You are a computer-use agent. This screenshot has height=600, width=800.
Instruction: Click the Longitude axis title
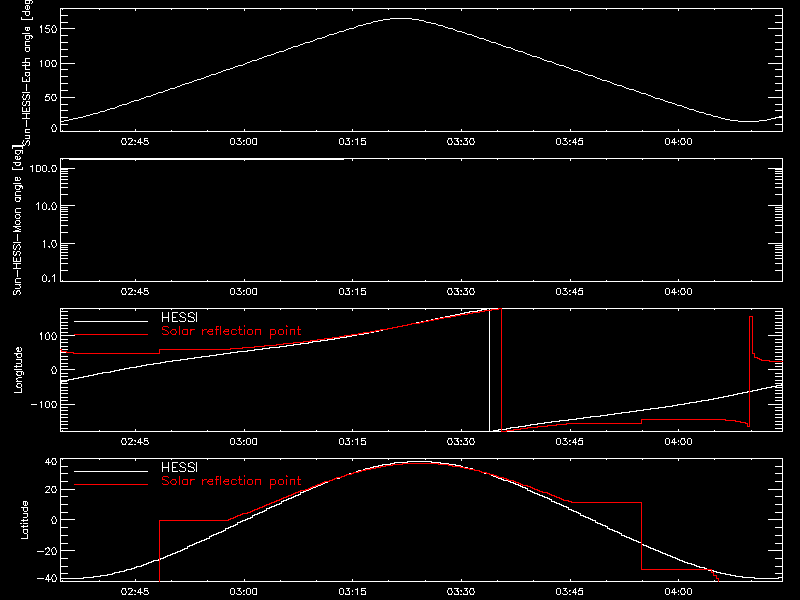[x=18, y=370]
